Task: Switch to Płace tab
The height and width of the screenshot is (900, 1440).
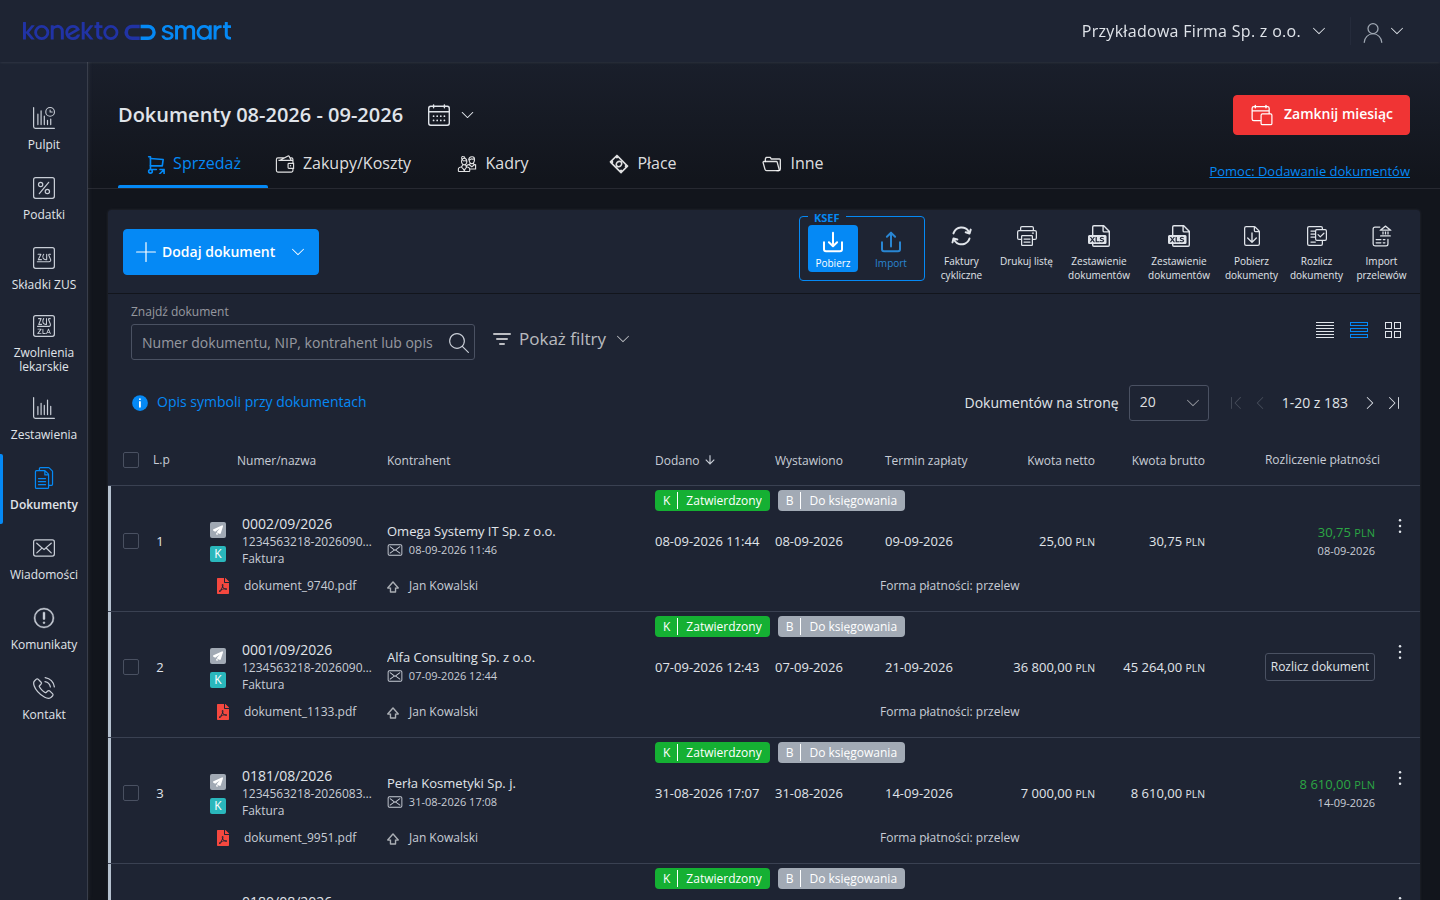Action: (x=643, y=164)
